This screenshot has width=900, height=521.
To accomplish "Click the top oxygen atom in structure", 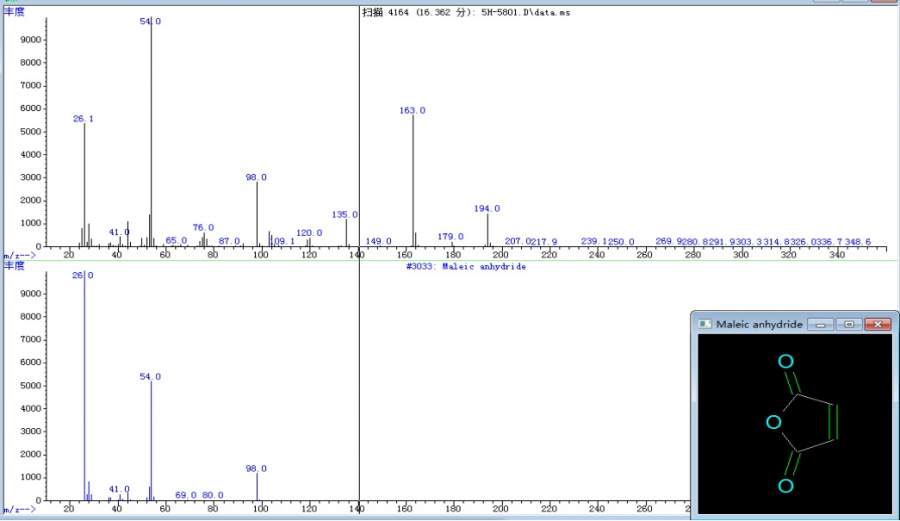I will coord(786,361).
